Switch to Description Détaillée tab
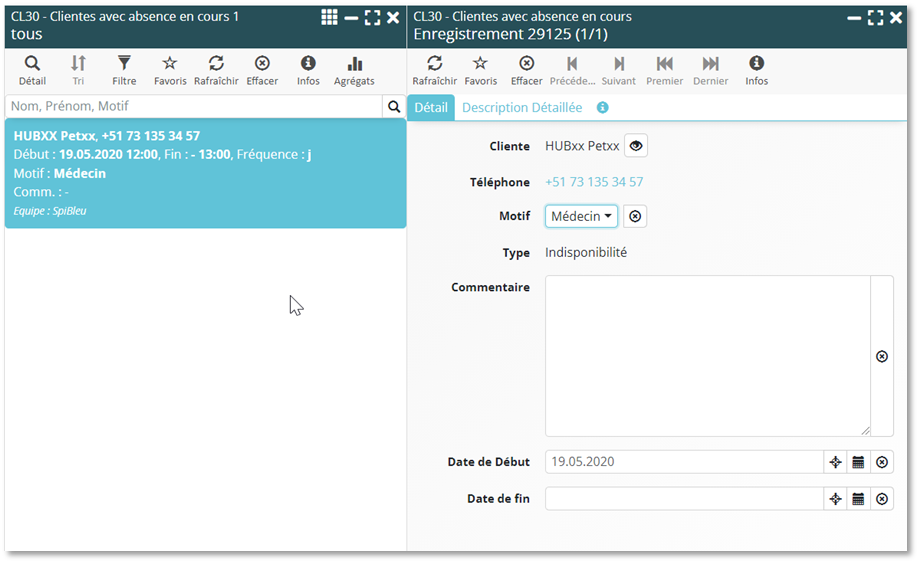 pos(521,108)
